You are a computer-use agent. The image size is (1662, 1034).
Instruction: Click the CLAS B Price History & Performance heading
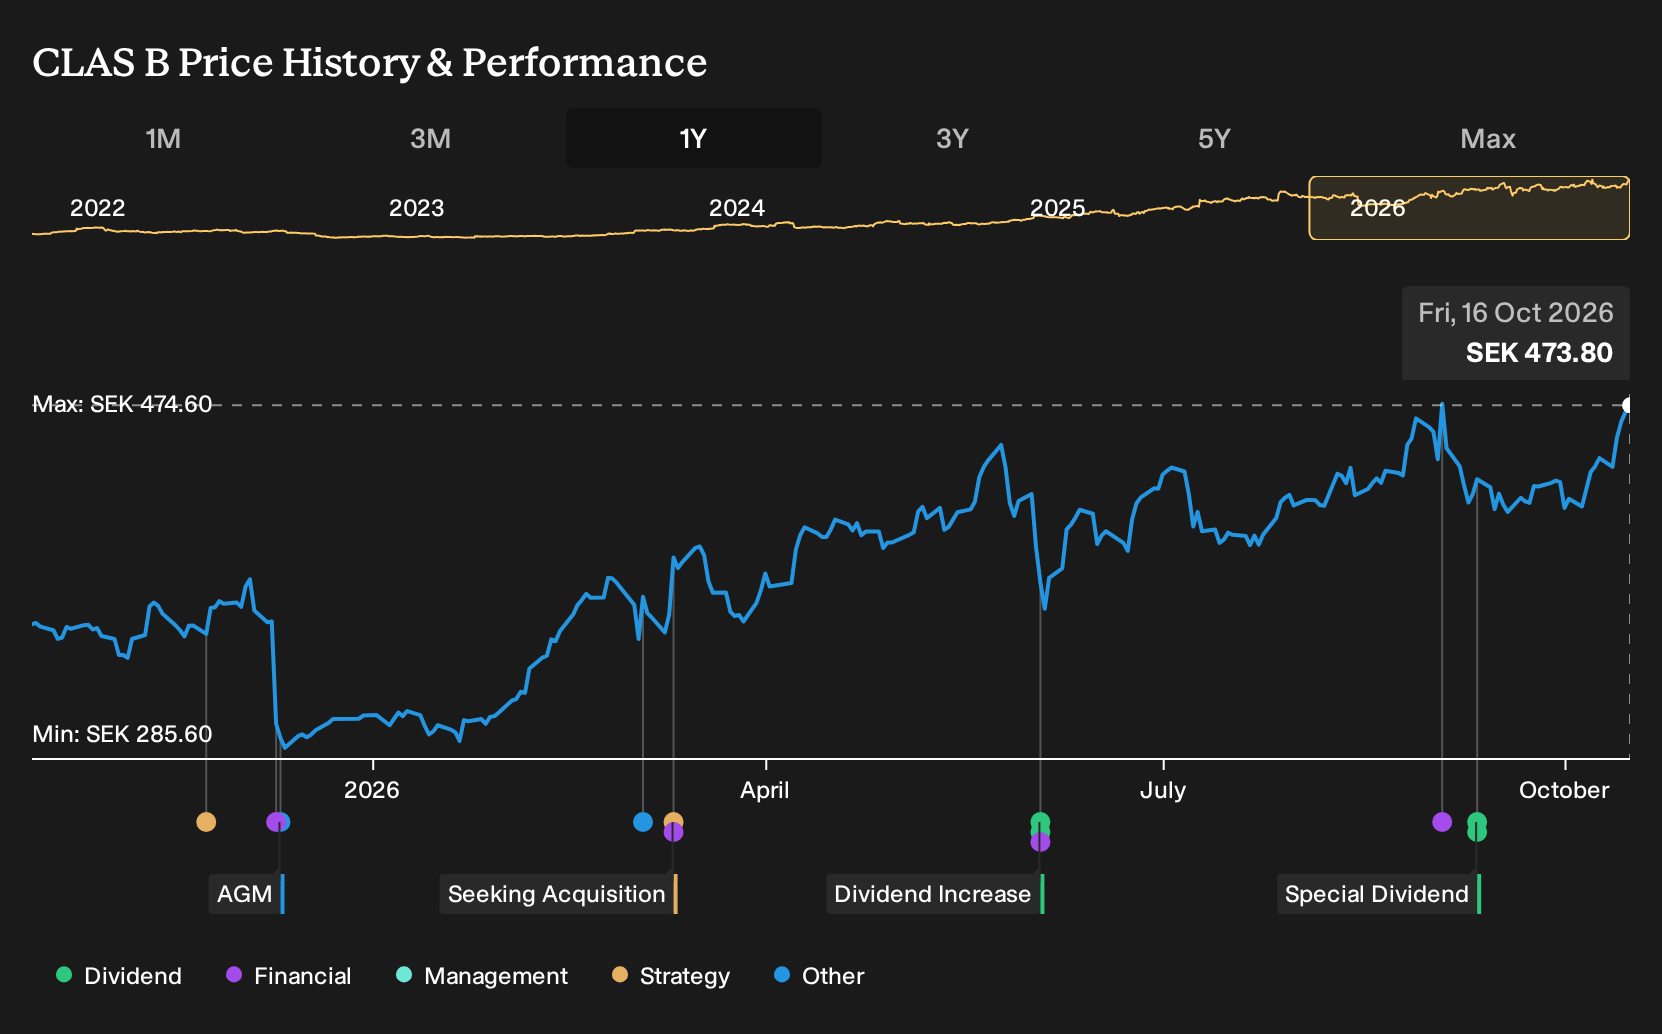point(370,63)
